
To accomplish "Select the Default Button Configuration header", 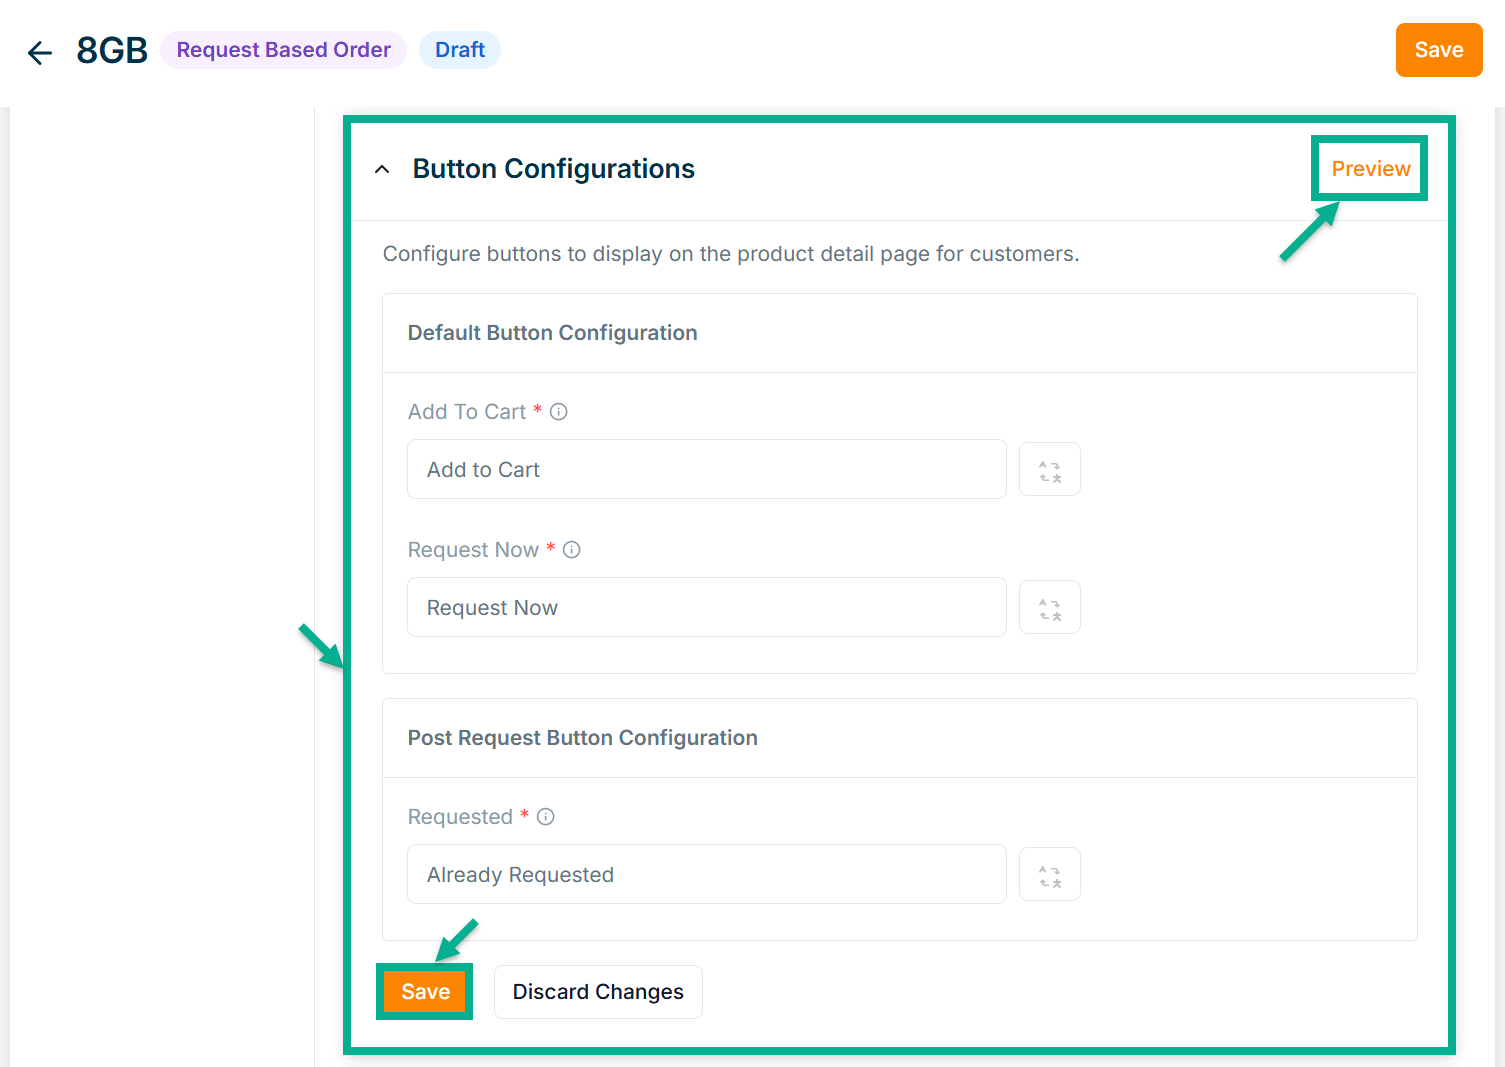I will coord(552,333).
